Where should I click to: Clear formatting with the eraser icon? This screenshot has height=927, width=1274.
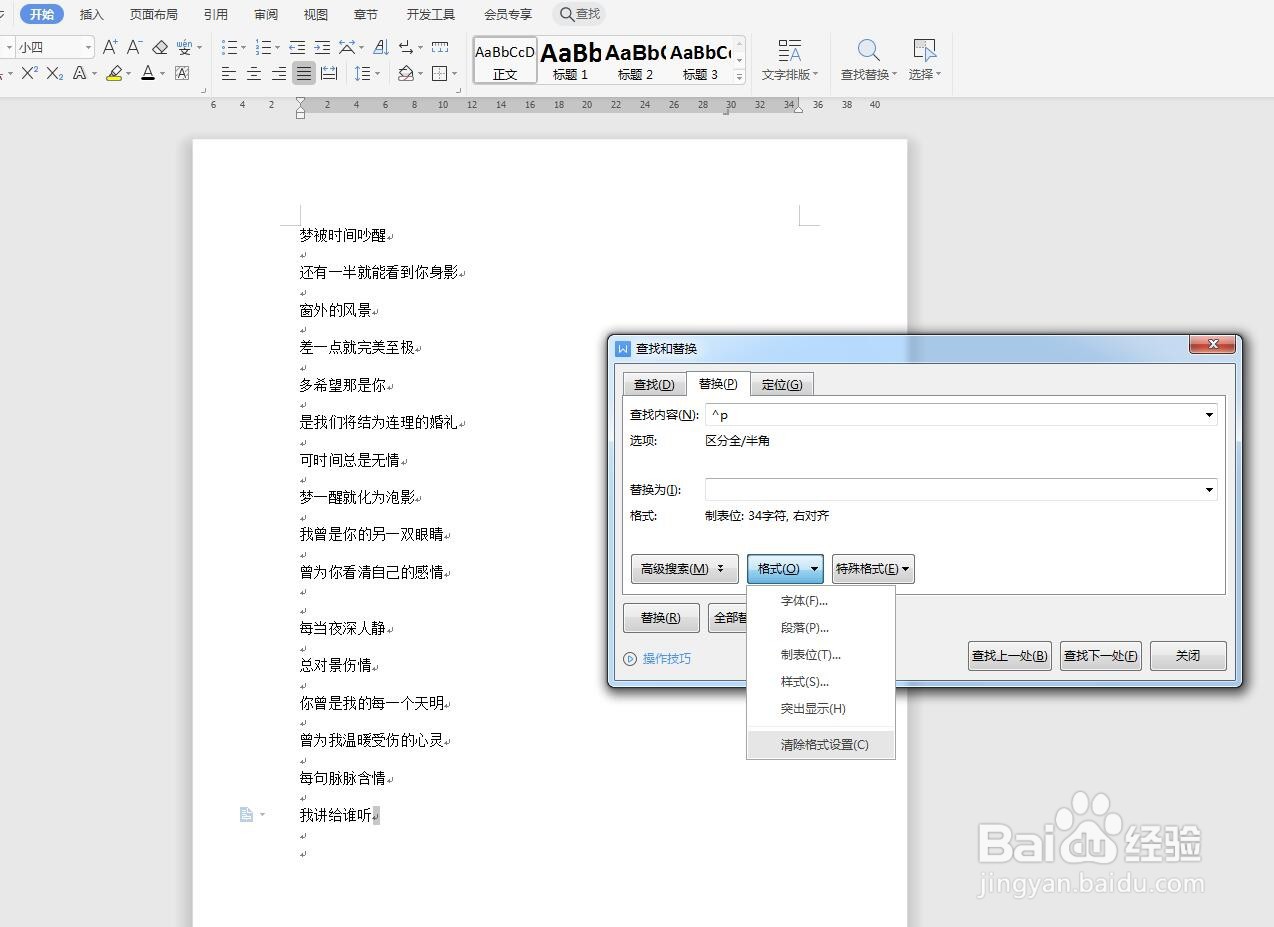tap(159, 48)
